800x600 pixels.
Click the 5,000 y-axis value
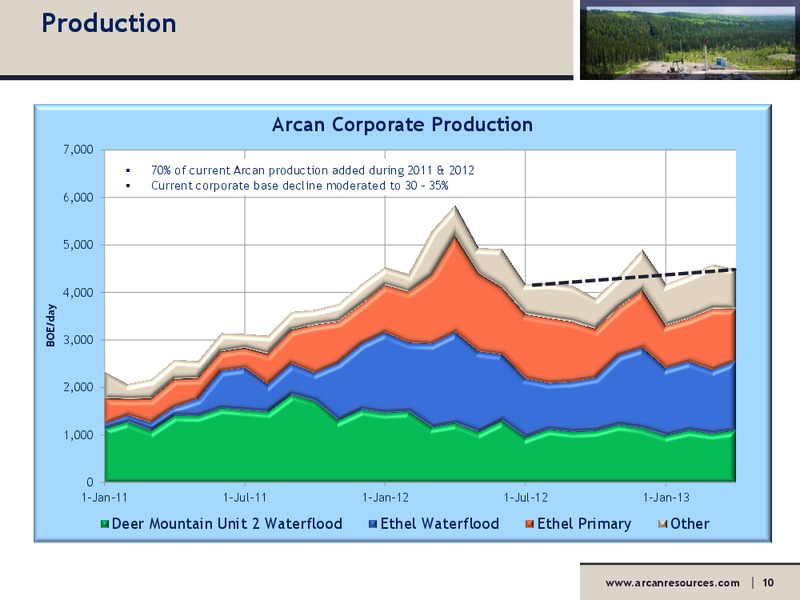(x=79, y=245)
